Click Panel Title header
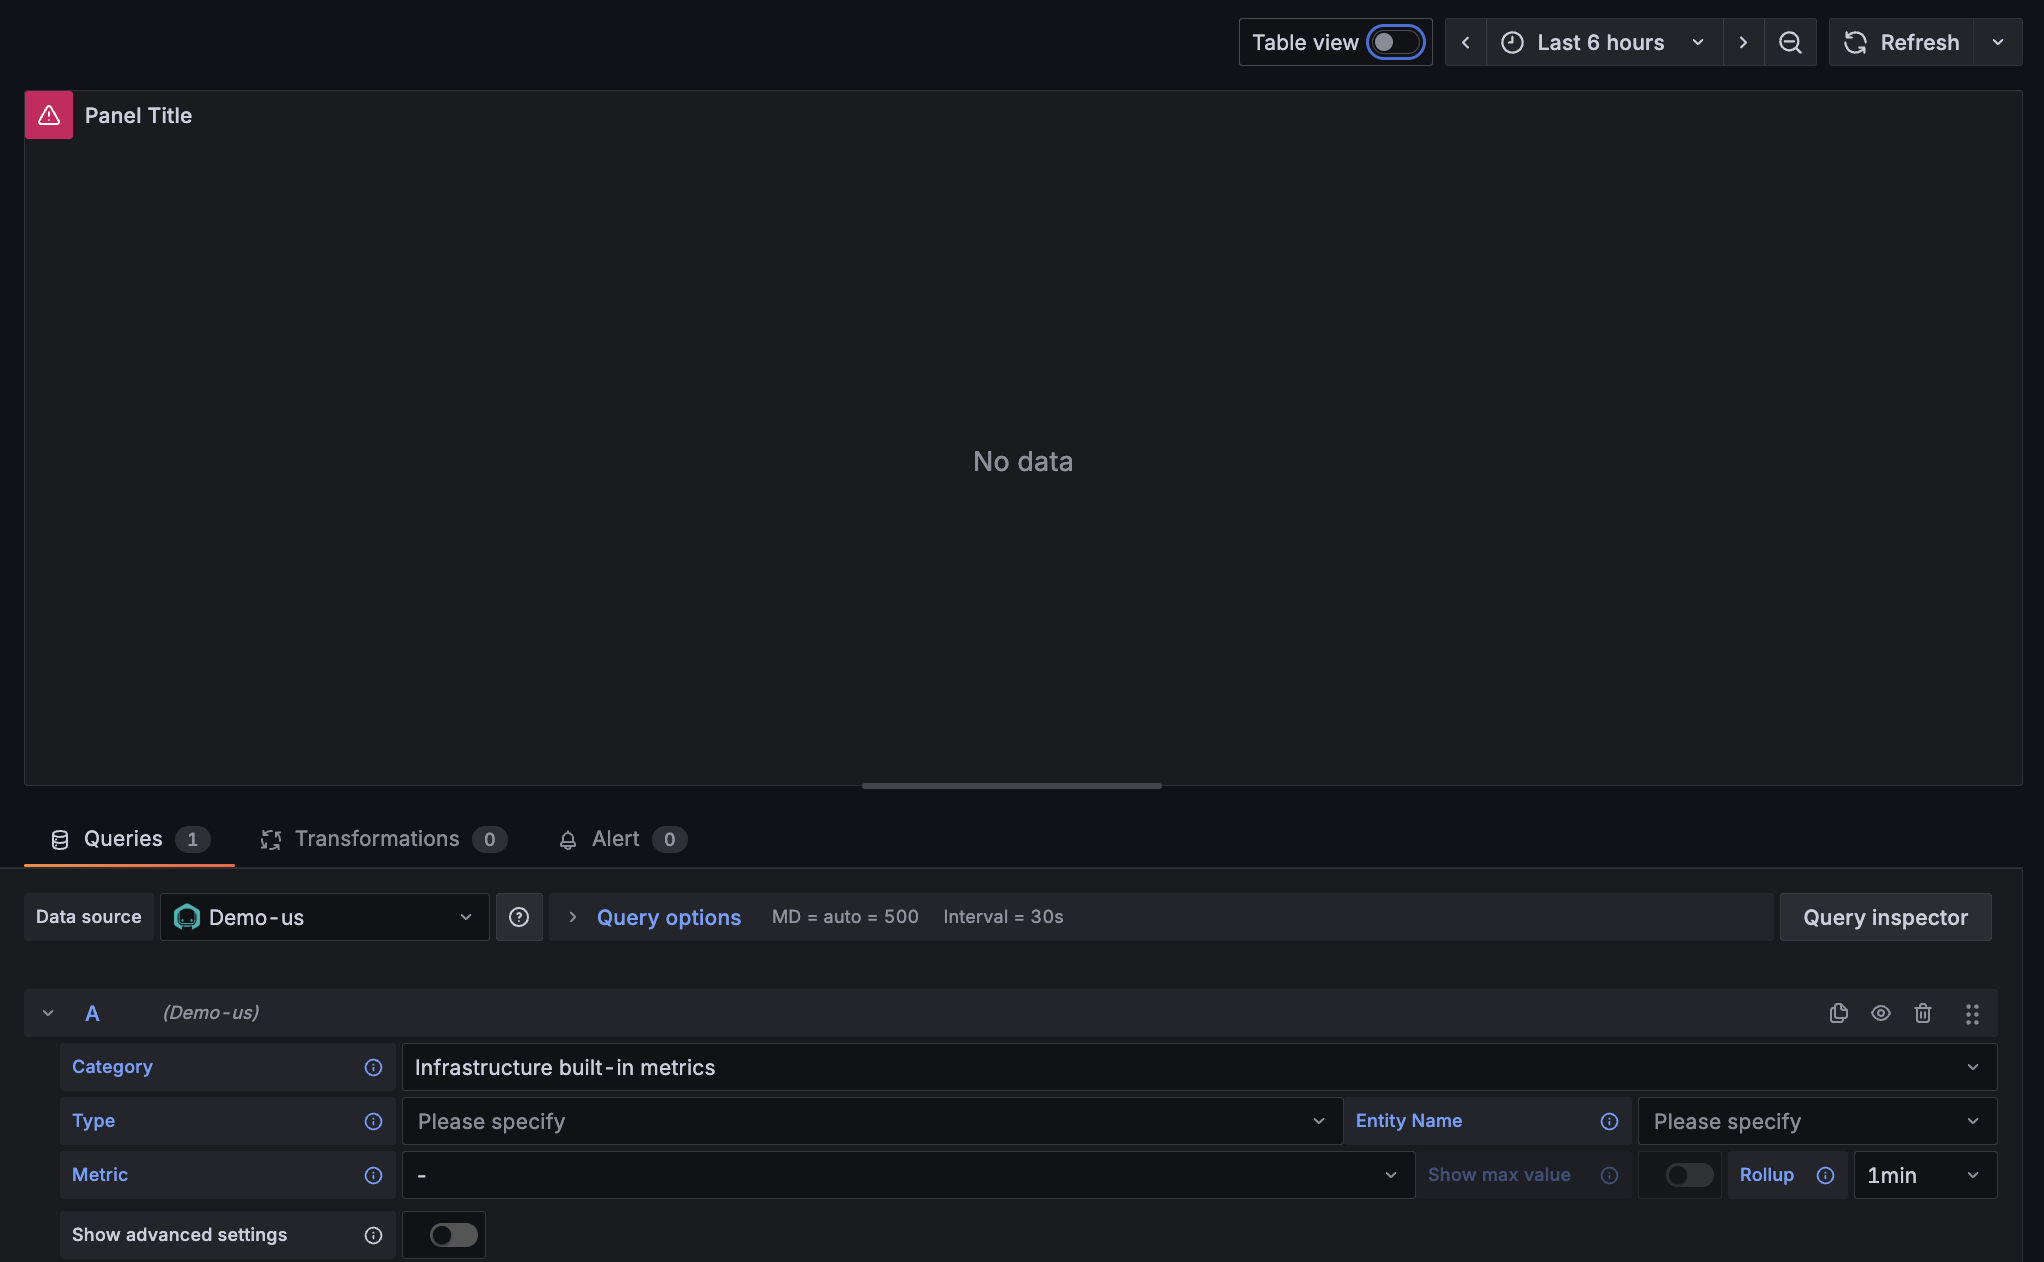 (x=138, y=115)
